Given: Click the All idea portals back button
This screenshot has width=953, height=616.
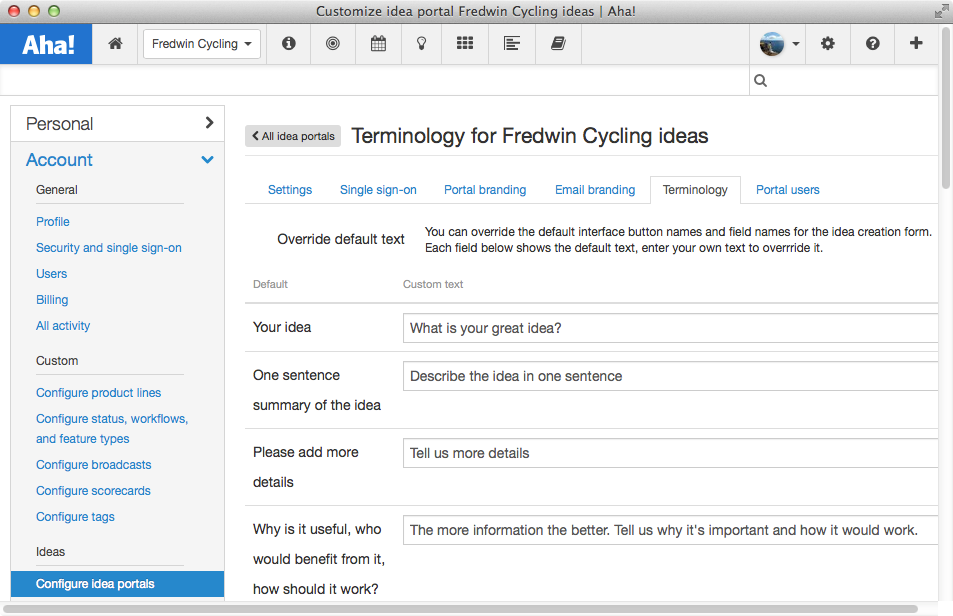Looking at the screenshot, I should tap(292, 136).
